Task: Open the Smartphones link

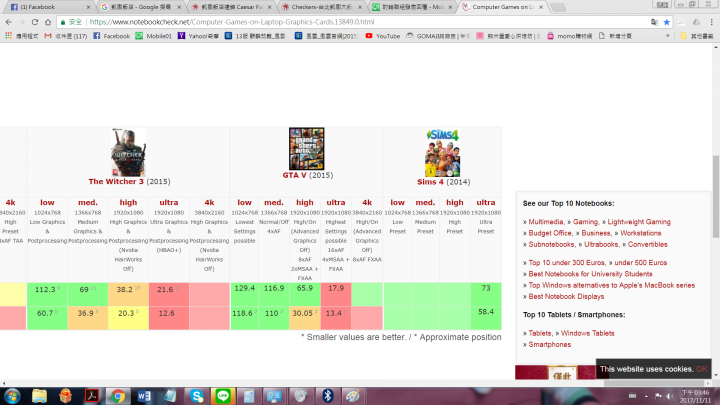Action: click(550, 344)
